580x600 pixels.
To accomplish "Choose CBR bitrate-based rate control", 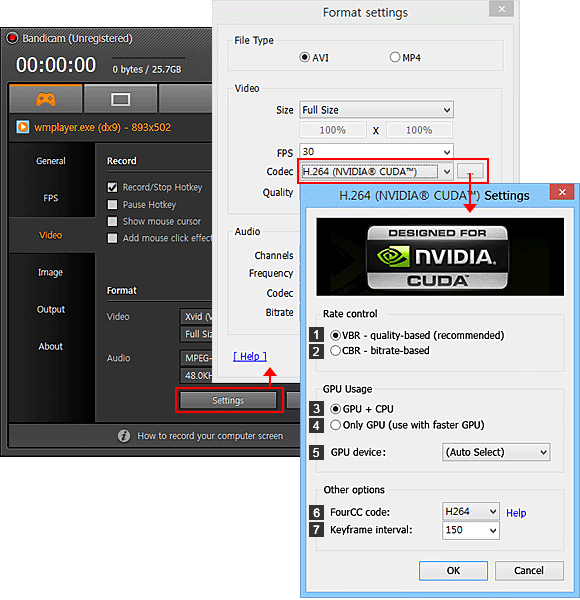I will (336, 351).
